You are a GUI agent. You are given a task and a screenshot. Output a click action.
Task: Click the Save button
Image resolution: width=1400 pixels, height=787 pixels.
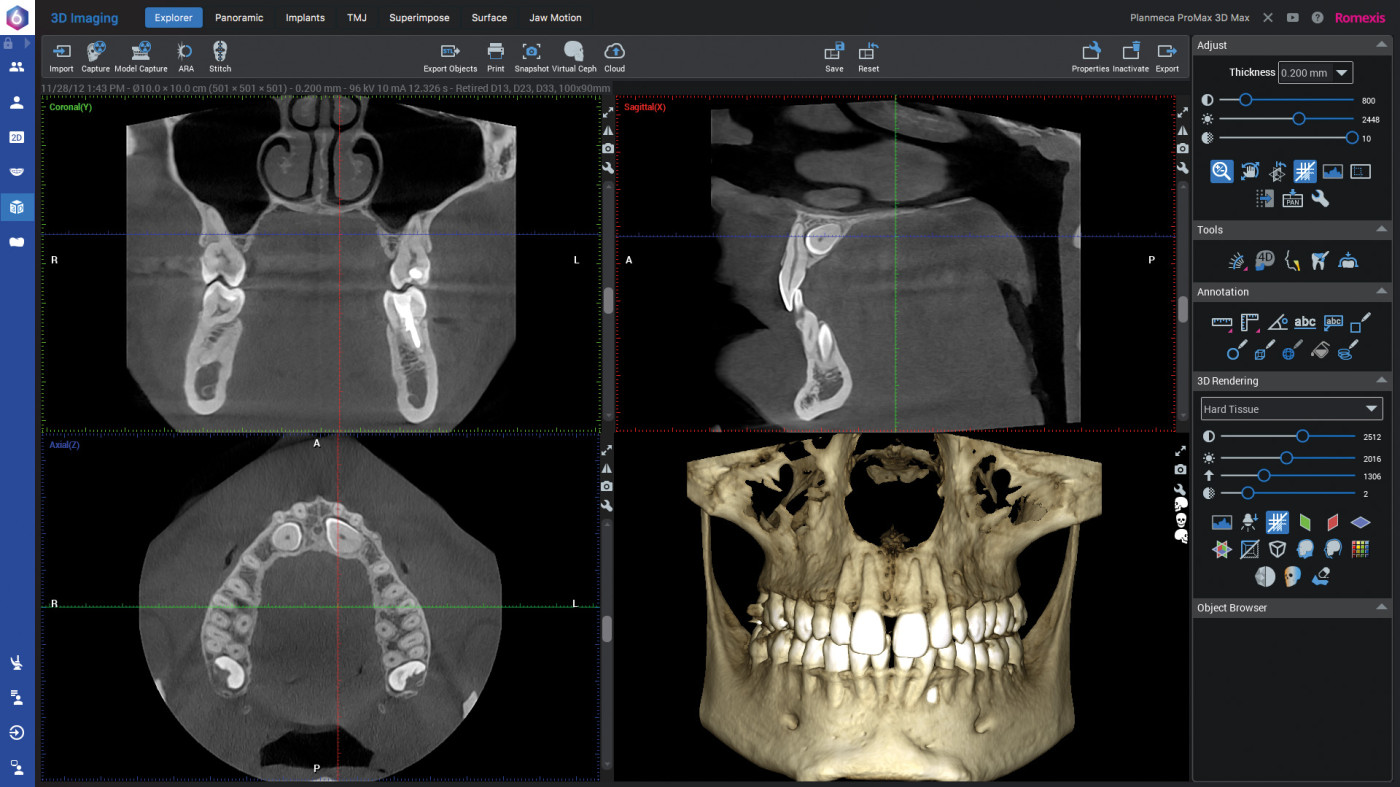[x=834, y=56]
